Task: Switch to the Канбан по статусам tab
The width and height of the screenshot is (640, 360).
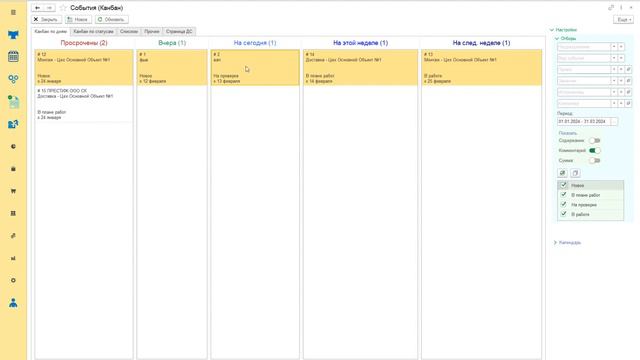Action: (93, 31)
